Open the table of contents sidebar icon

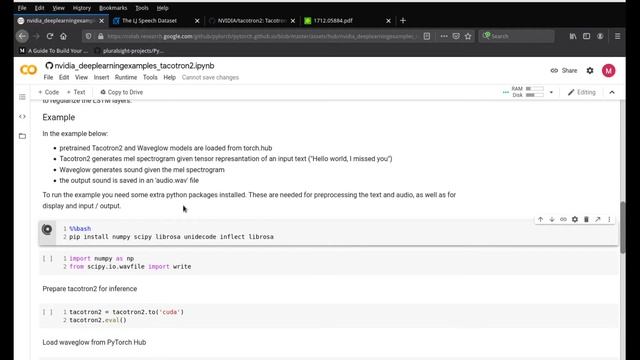pyautogui.click(x=22, y=97)
